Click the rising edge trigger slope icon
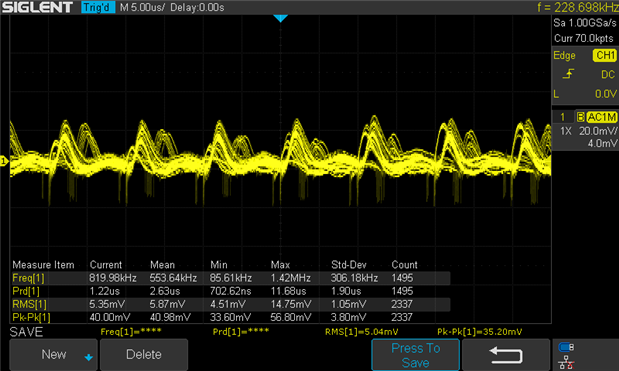The image size is (619, 371). click(x=568, y=74)
